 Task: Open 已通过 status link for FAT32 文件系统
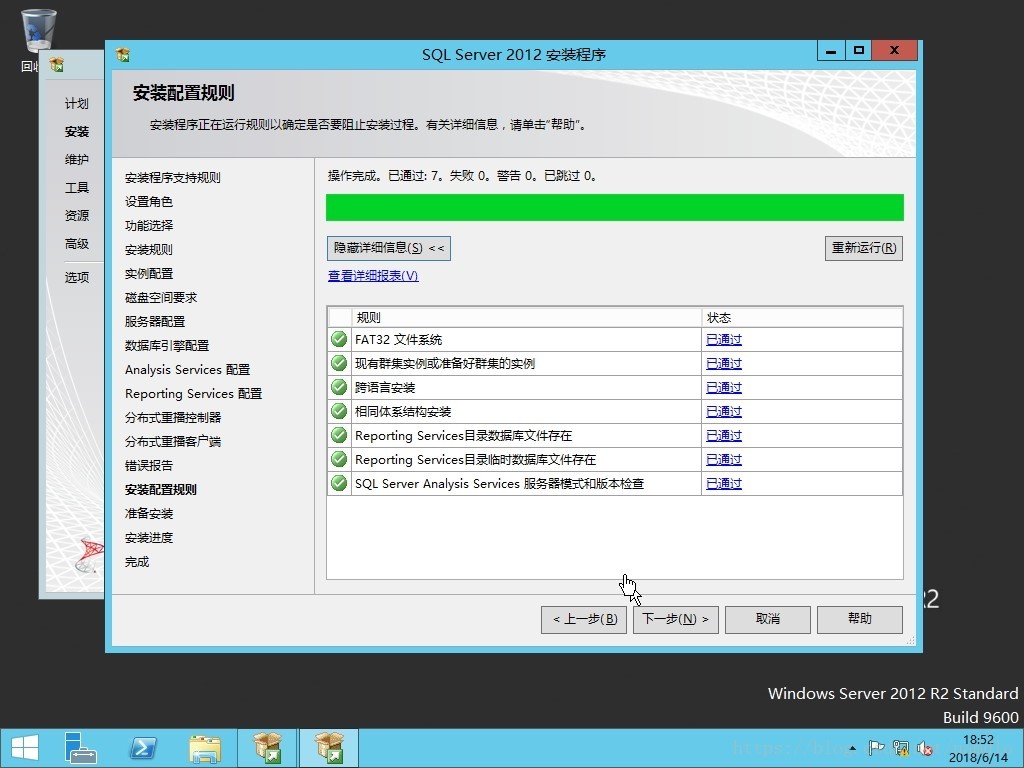[x=724, y=340]
